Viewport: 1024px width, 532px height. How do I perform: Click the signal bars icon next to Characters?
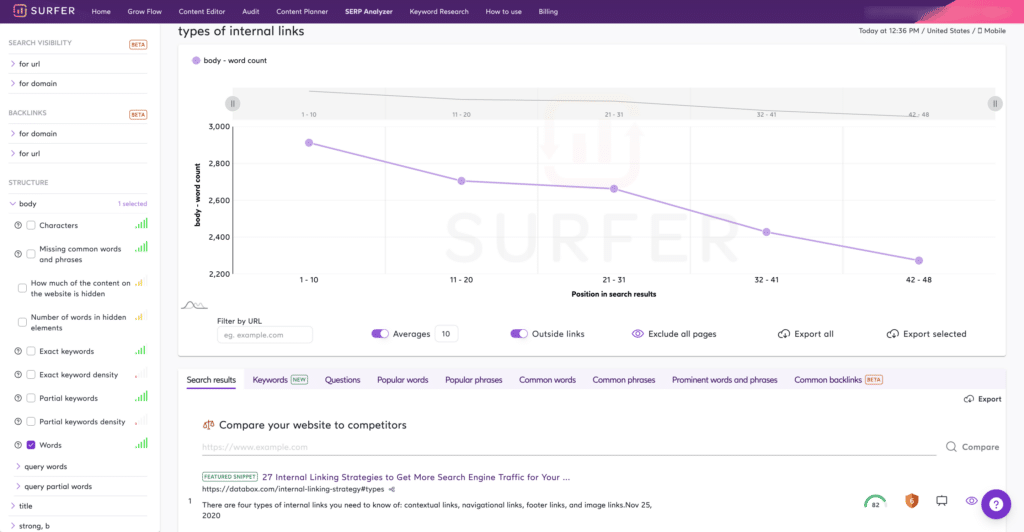pos(141,223)
